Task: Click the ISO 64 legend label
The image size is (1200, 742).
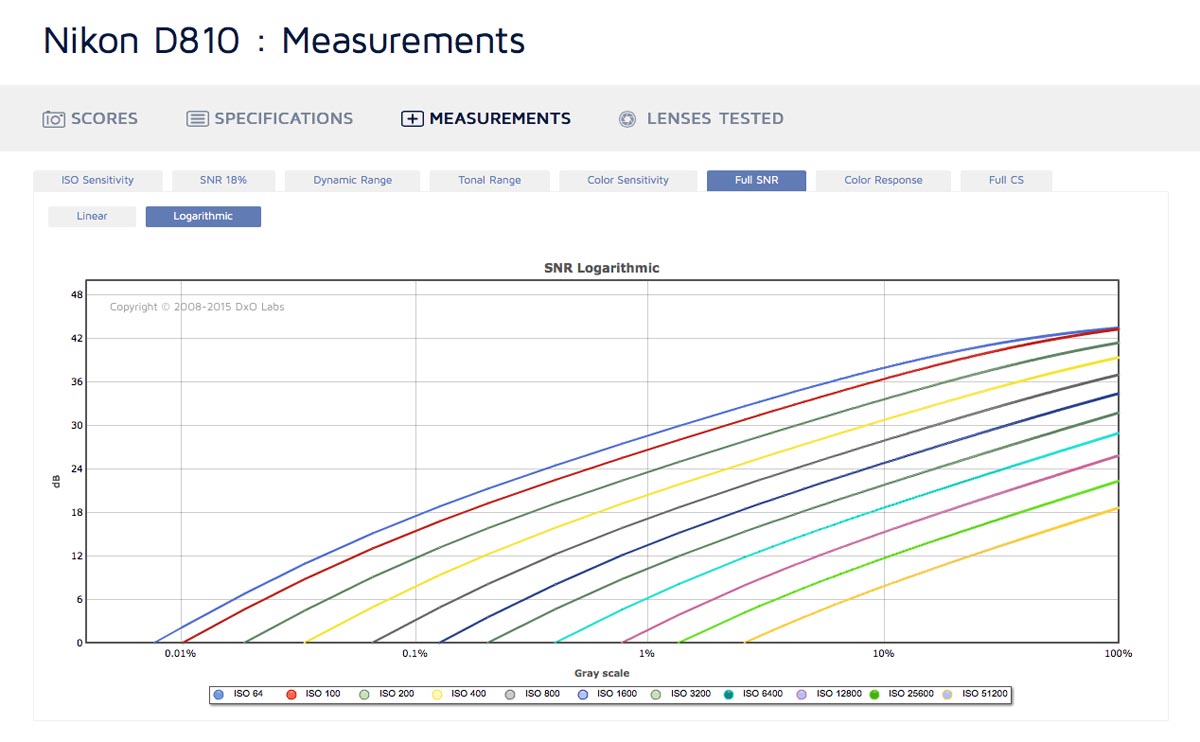Action: (x=248, y=694)
